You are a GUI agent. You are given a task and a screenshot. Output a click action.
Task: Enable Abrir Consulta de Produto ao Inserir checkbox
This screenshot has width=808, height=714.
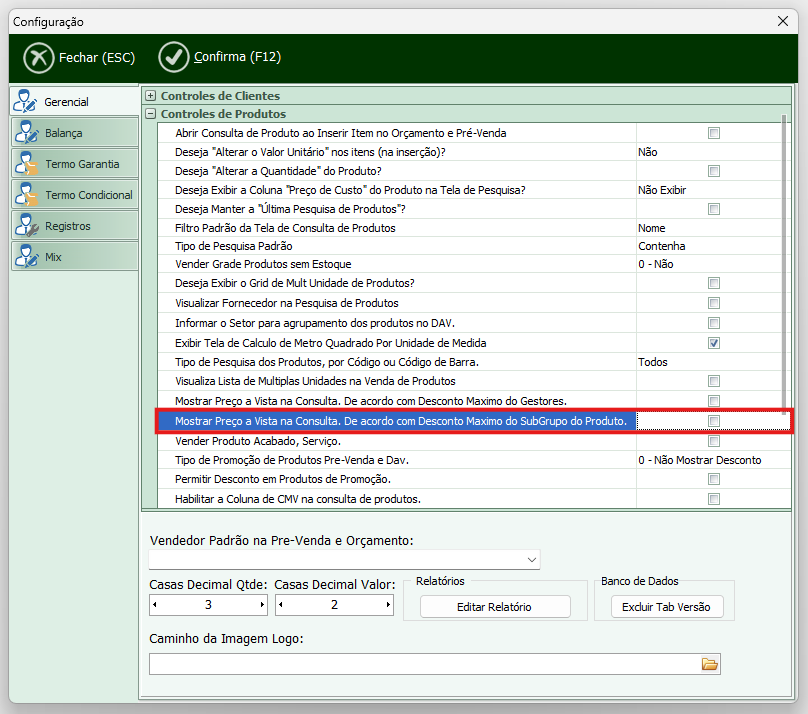pos(714,133)
